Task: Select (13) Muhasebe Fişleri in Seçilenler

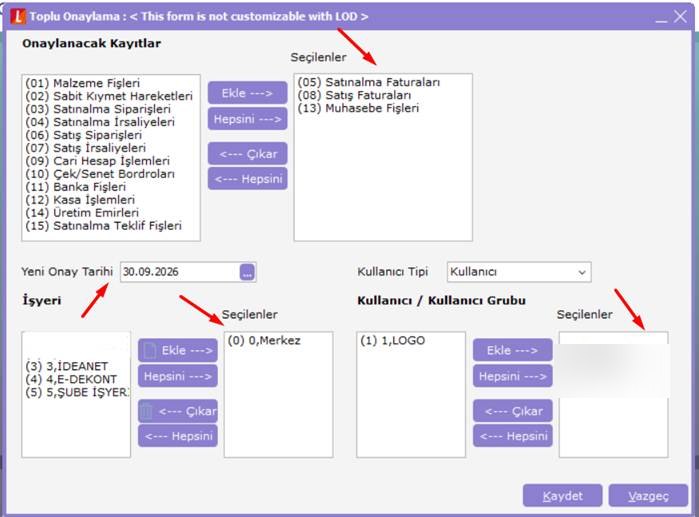Action: [x=358, y=108]
